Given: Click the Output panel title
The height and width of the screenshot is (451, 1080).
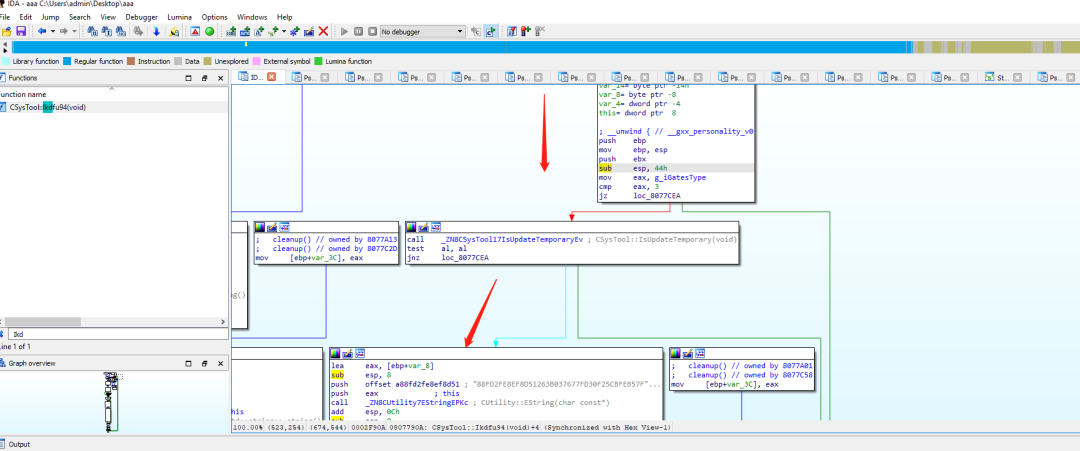Looking at the screenshot, I should pyautogui.click(x=19, y=445).
